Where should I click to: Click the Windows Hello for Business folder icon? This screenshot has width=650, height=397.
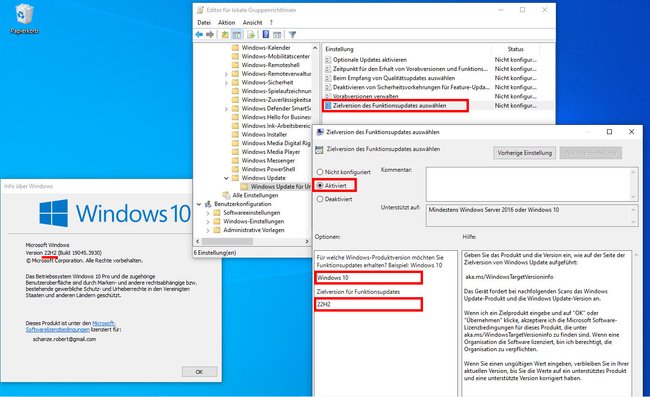[235, 117]
